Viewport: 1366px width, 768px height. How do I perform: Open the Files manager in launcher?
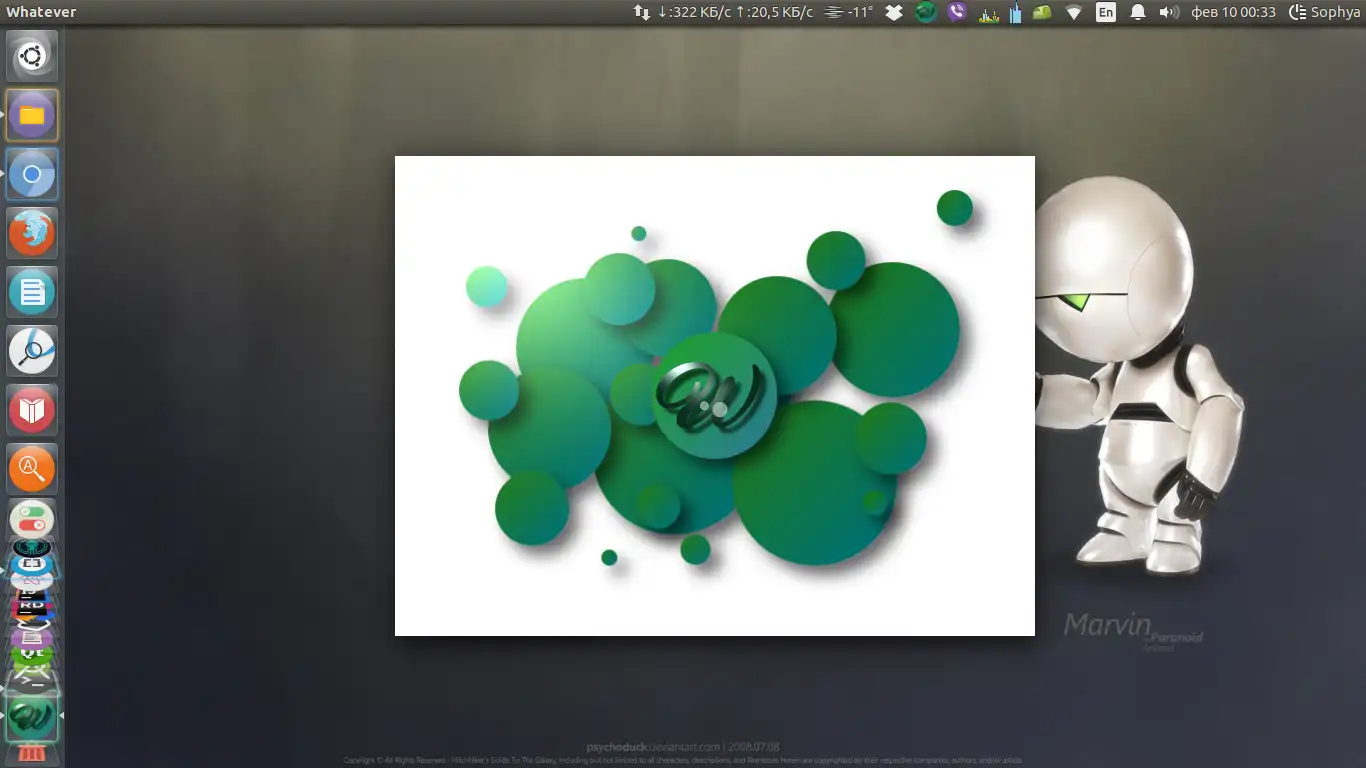[32, 115]
